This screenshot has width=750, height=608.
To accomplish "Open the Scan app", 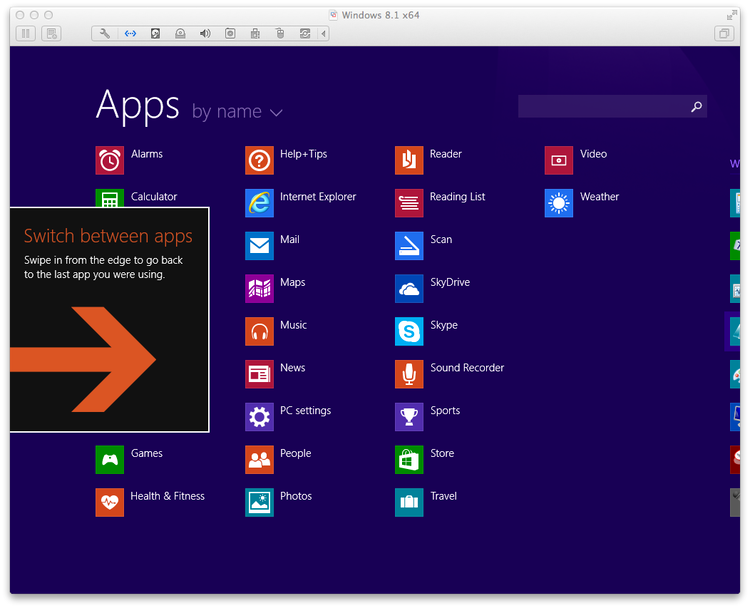I will pos(409,246).
